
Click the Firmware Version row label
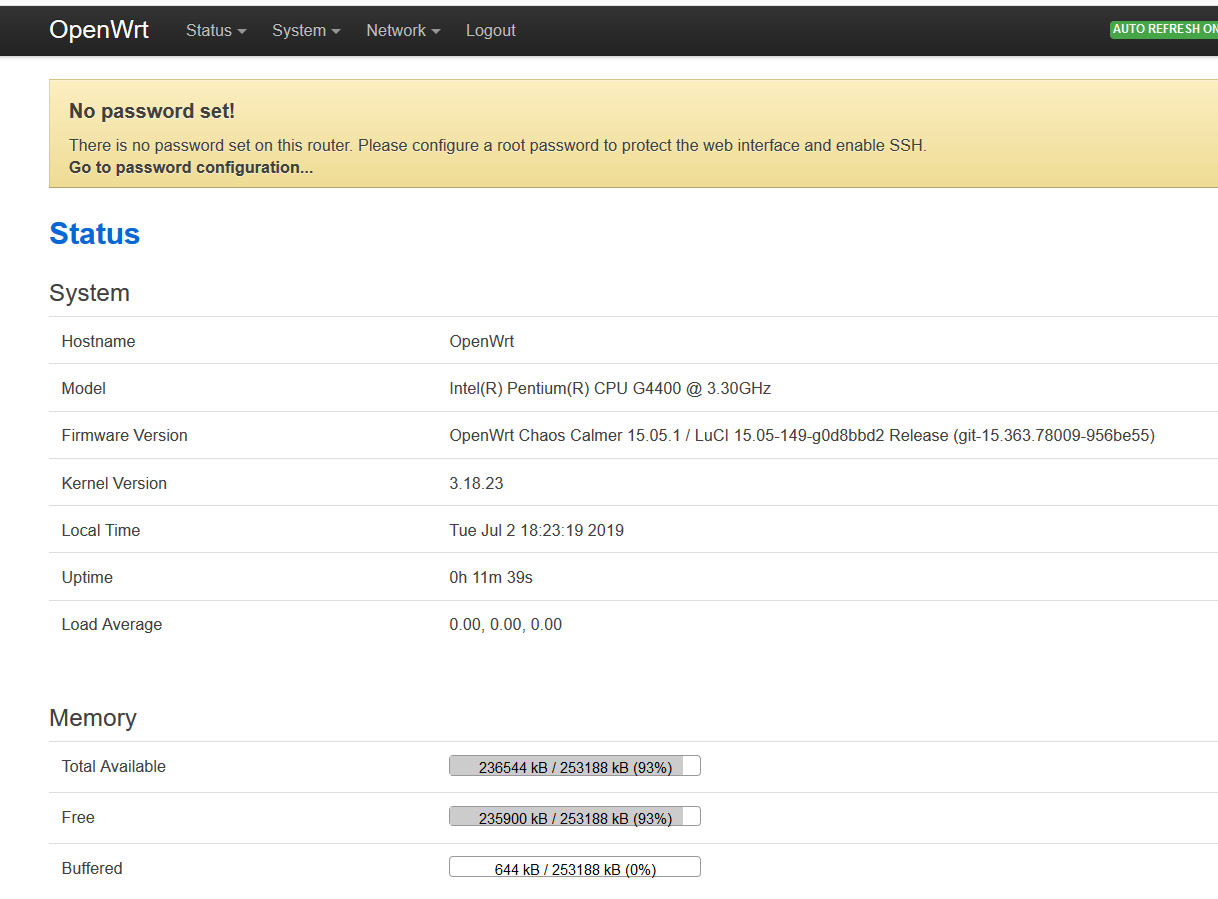(x=125, y=435)
